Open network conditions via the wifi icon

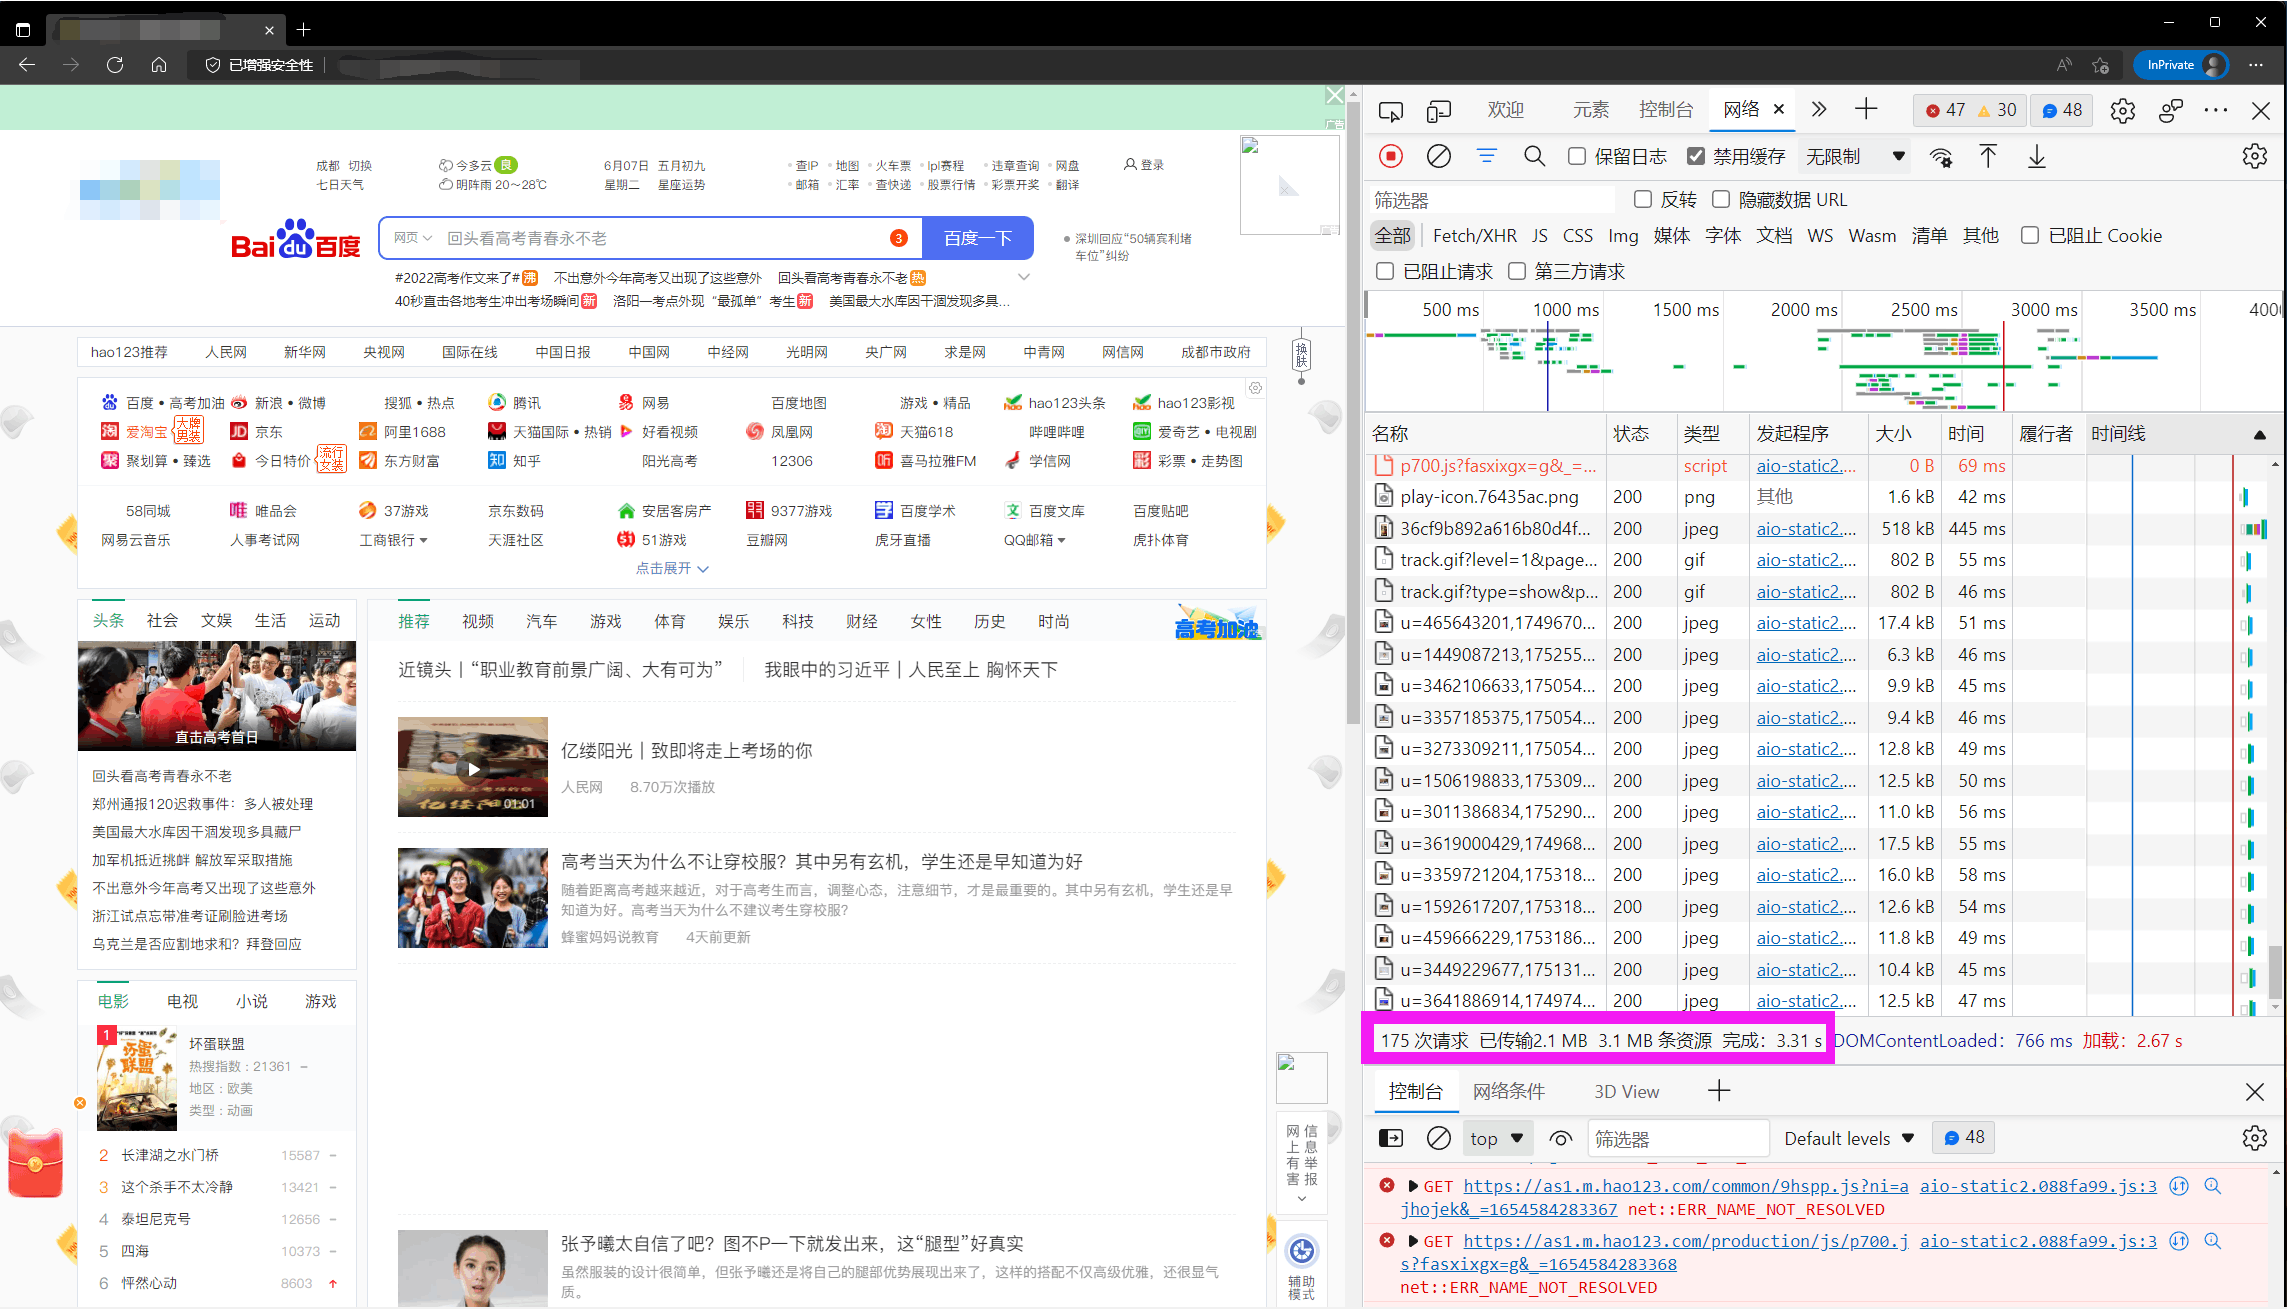pos(1941,156)
